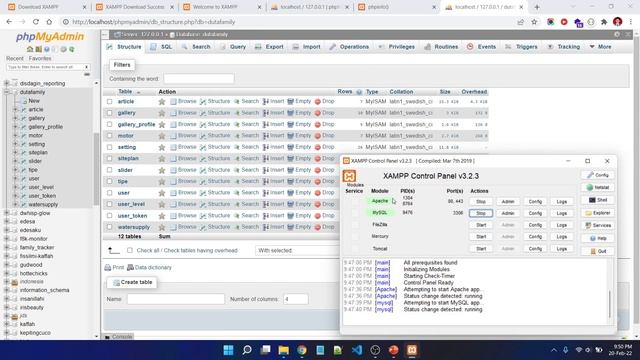This screenshot has height=360, width=640.
Task: Click the Browse icon for watersupply row
Action: (173, 227)
